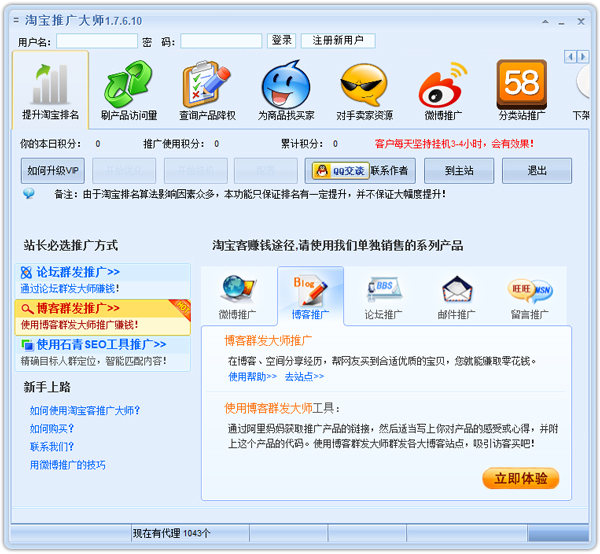Open the 使用帮助>> link
The width and height of the screenshot is (600, 554).
pyautogui.click(x=253, y=377)
